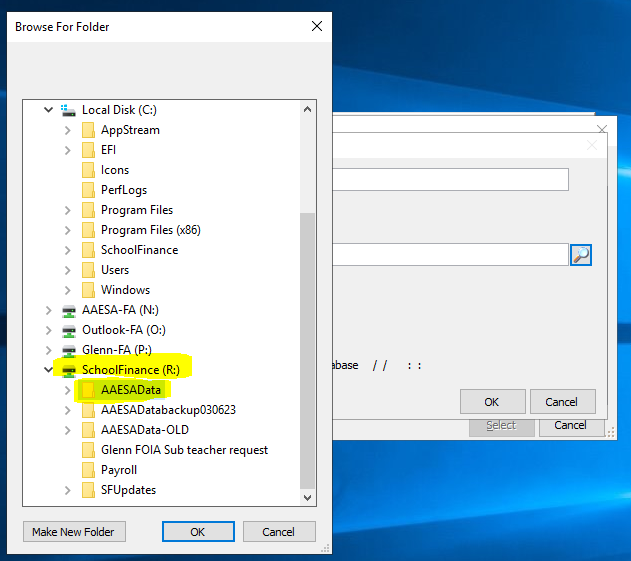Screen dimensions: 631x561
Task: Select the Glenn FOIA Sub teacher request label
Action: click(x=184, y=450)
